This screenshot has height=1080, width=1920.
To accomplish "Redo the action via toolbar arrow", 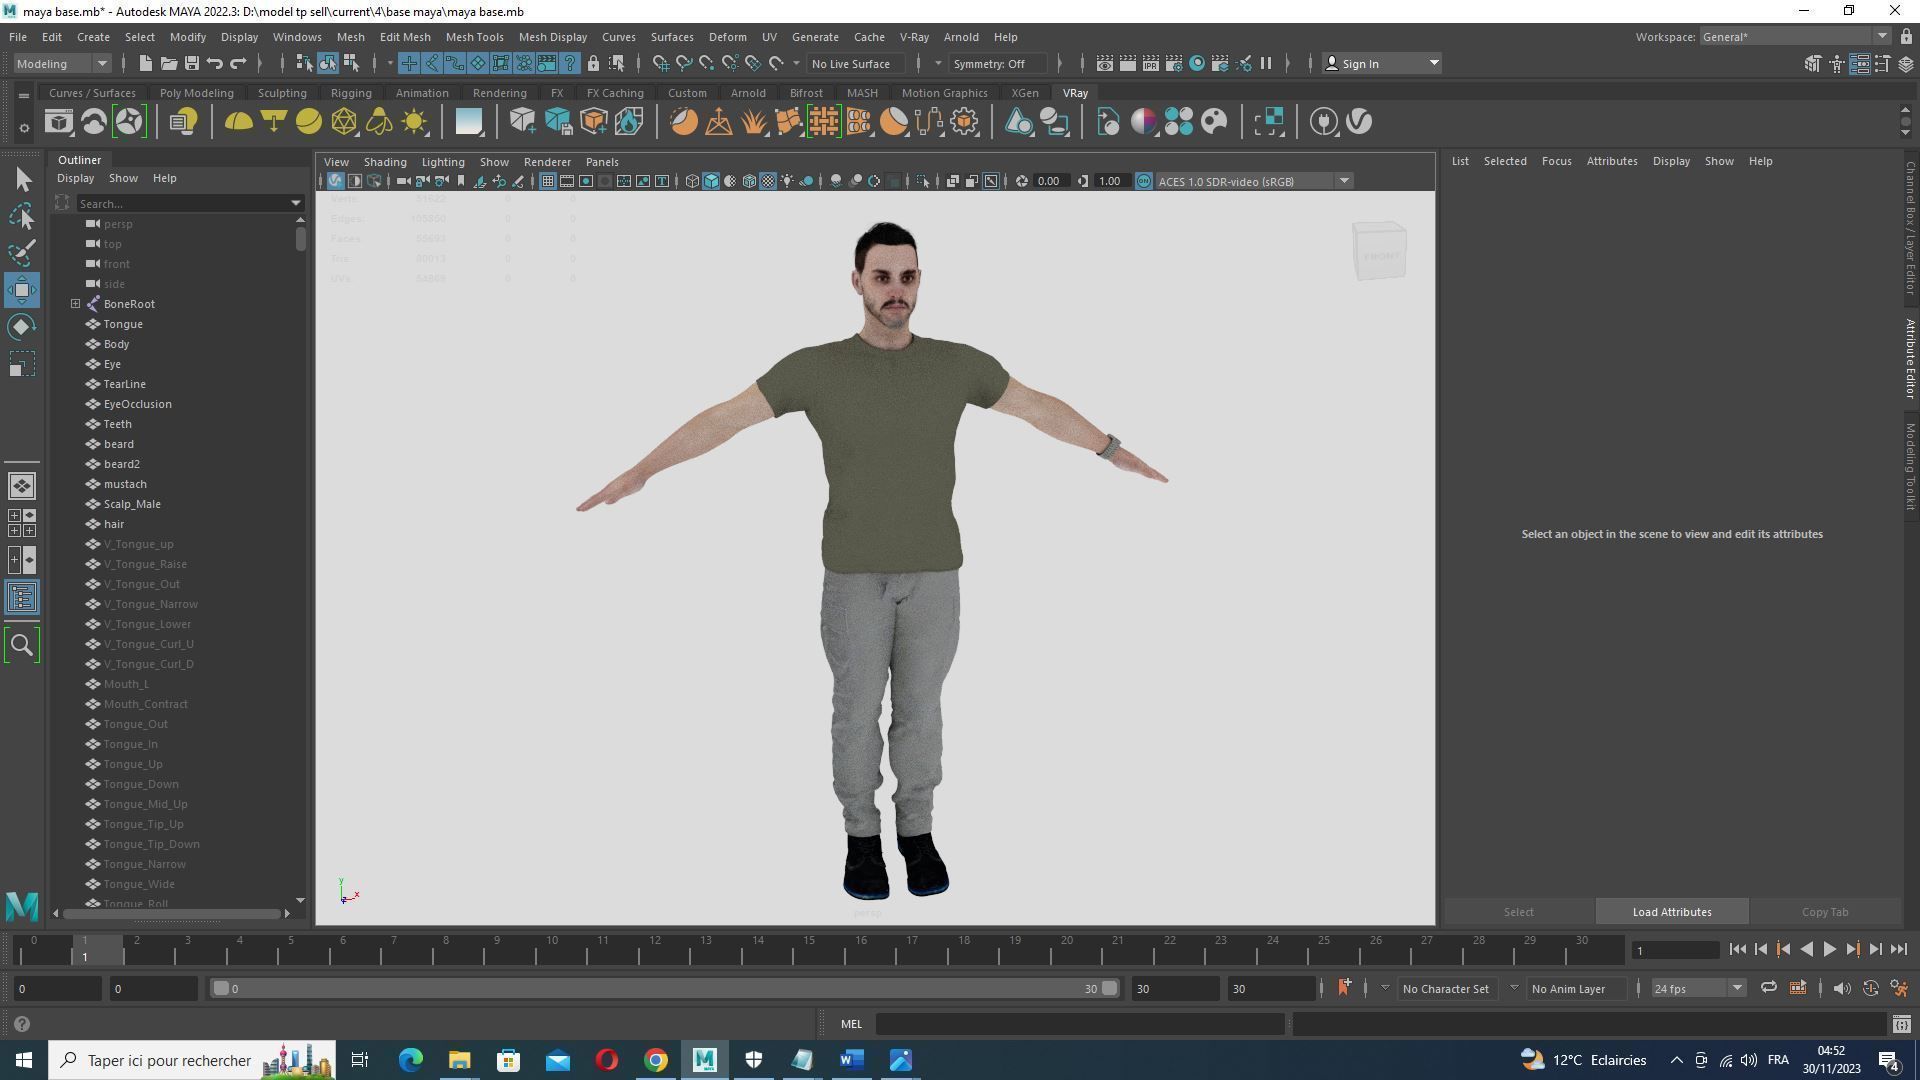I will click(238, 63).
